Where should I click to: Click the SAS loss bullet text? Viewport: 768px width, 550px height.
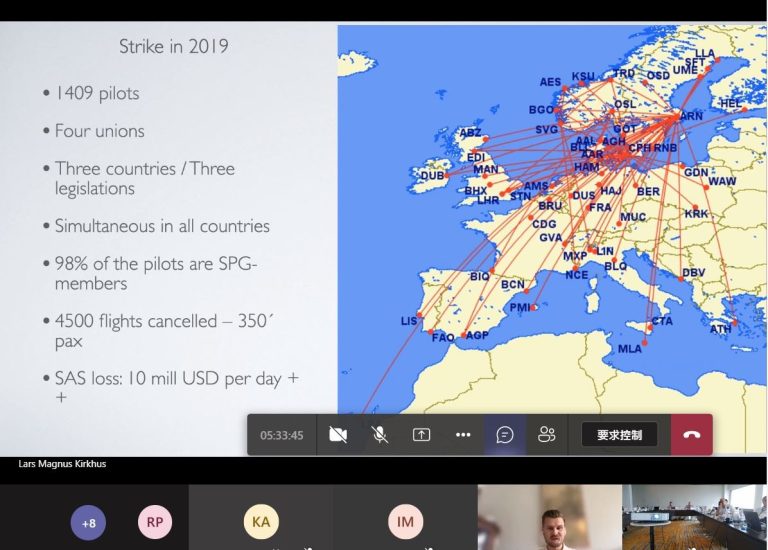click(176, 387)
